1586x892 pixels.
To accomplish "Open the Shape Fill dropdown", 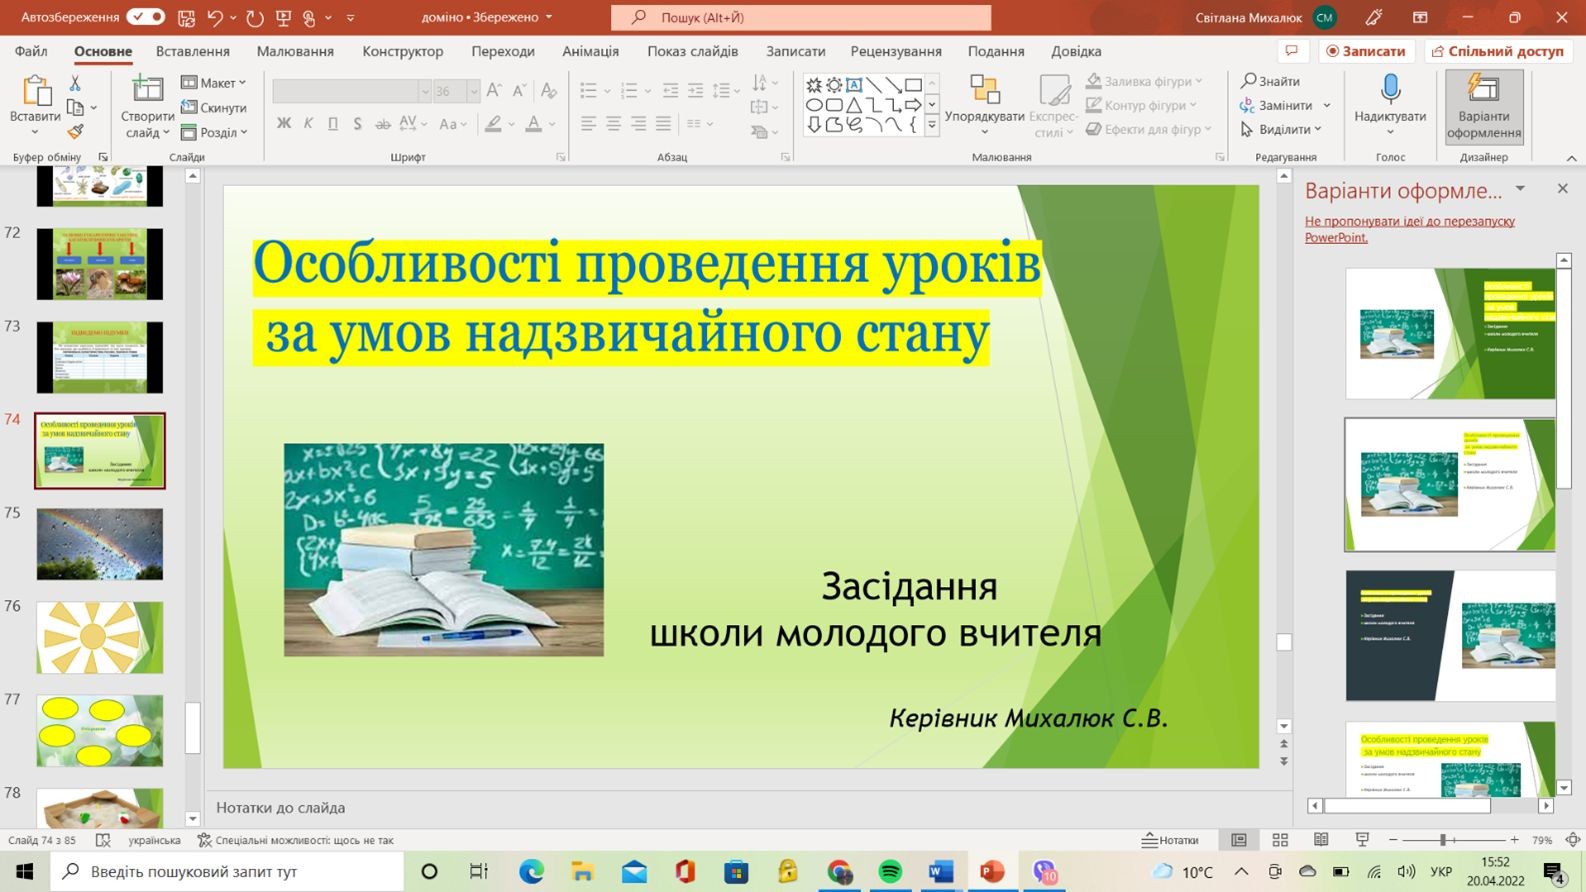I will (x=1144, y=81).
